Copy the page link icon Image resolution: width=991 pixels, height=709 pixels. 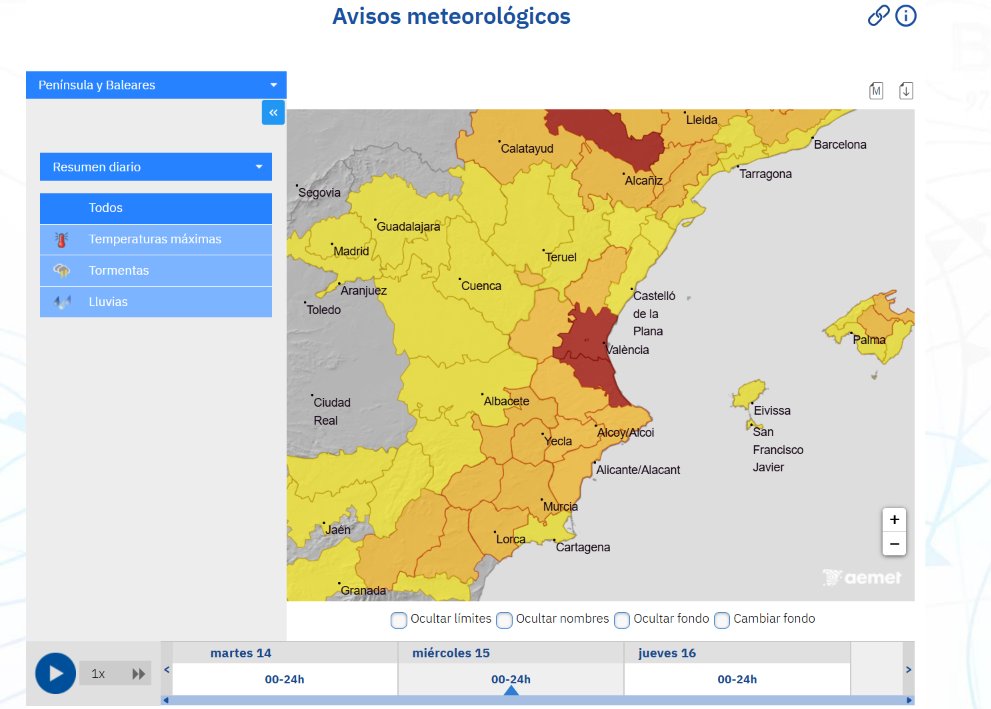click(x=879, y=15)
